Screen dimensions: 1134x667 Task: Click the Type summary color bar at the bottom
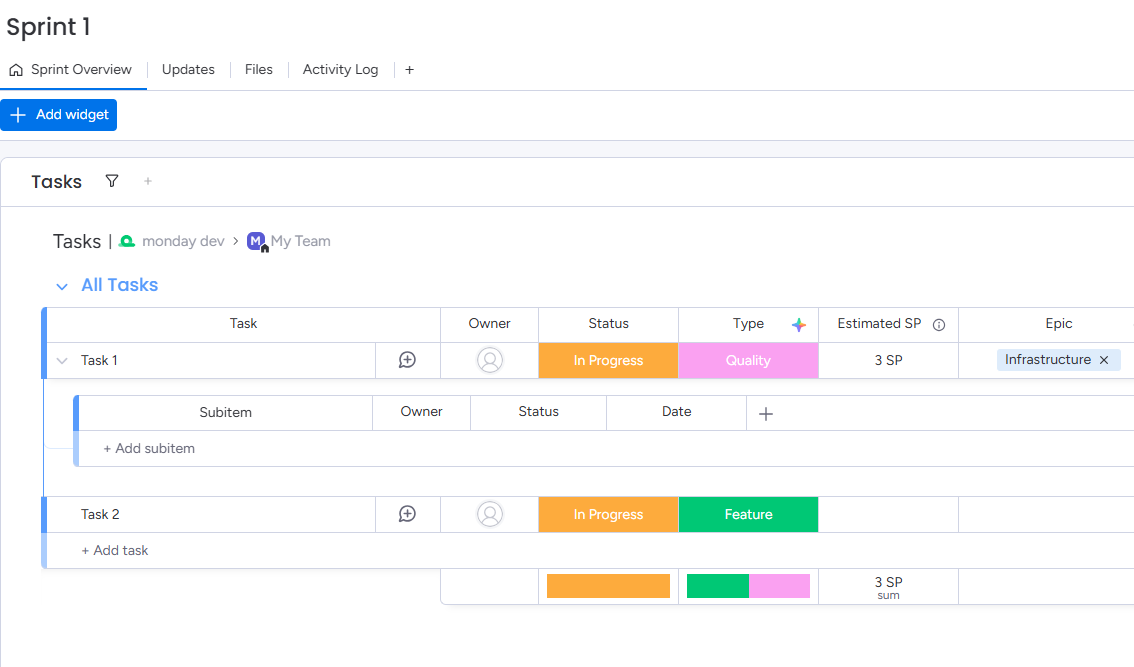pyautogui.click(x=748, y=585)
